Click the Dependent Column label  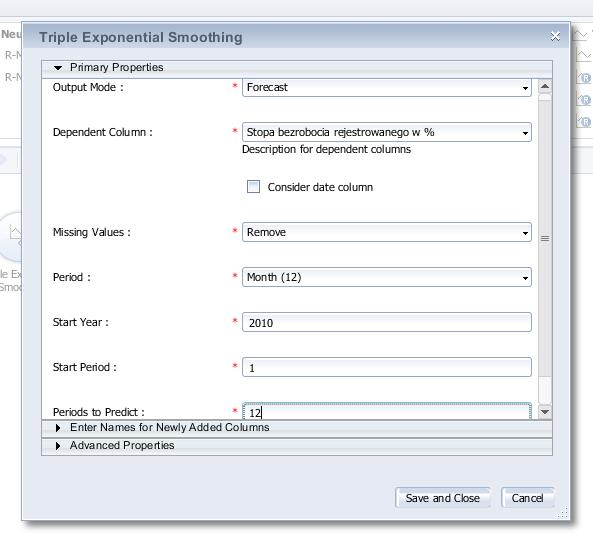pyautogui.click(x=102, y=132)
